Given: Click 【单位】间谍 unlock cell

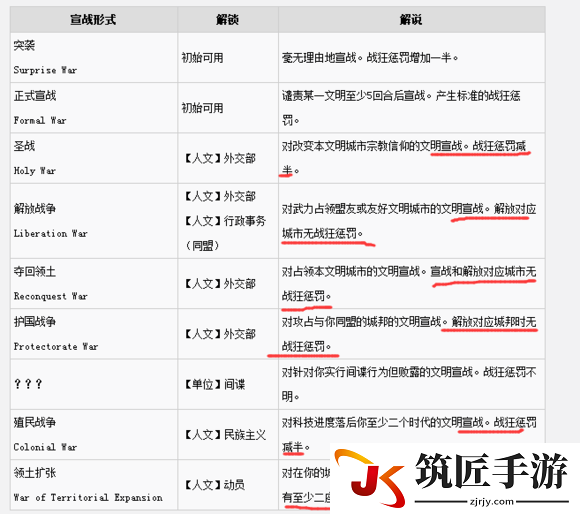Looking at the screenshot, I should coord(215,385).
